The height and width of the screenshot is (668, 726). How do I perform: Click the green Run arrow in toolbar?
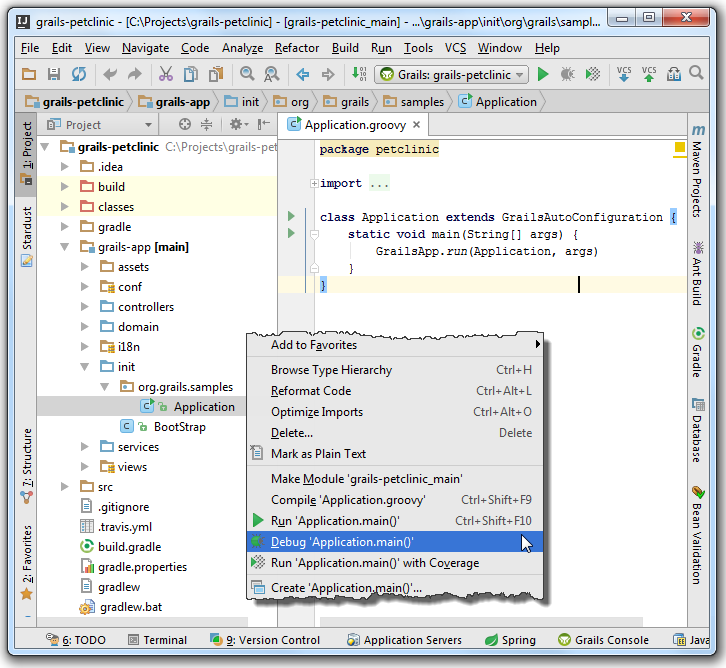tap(543, 74)
